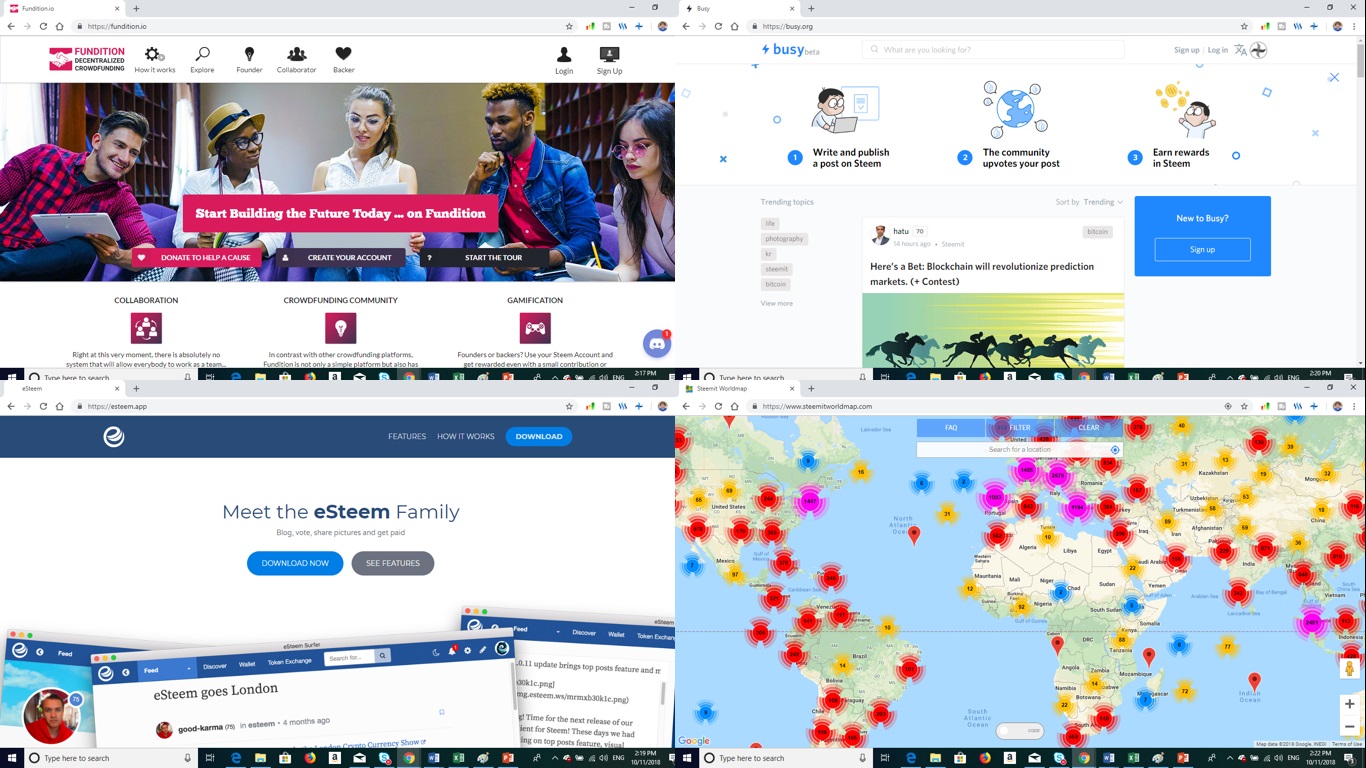1366x768 pixels.
Task: Open the Features menu on eSteem
Action: coord(407,437)
